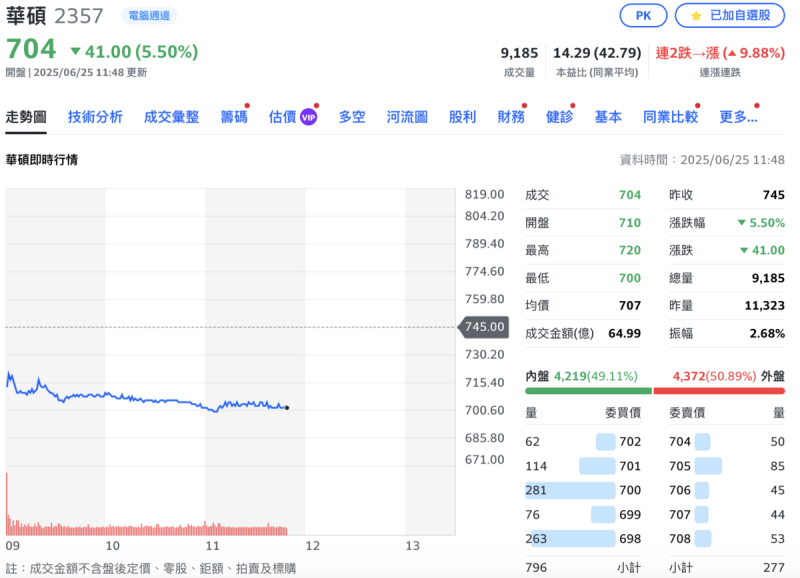The height and width of the screenshot is (578, 800).
Task: Click the ask subtotal 277
Action: click(774, 567)
